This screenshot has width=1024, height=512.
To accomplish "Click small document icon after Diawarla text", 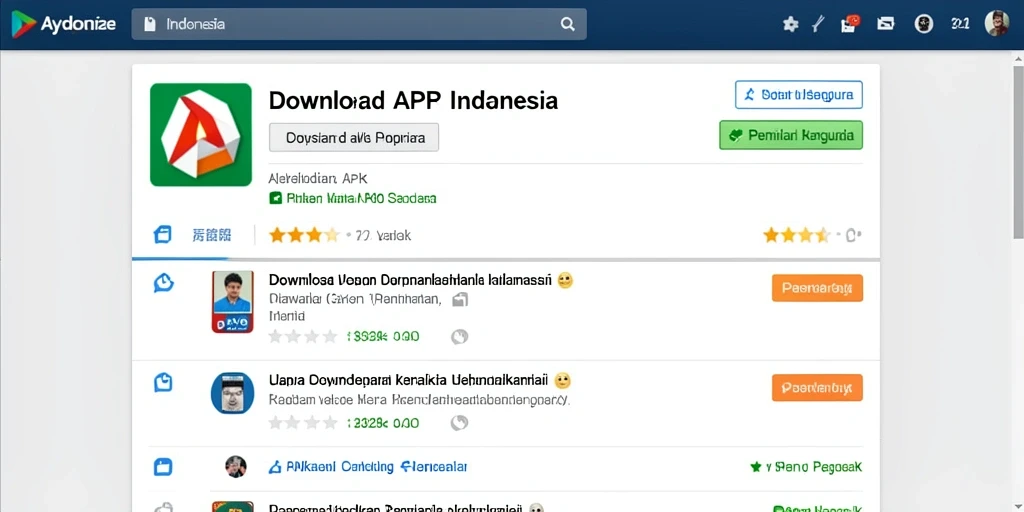I will click(x=460, y=300).
